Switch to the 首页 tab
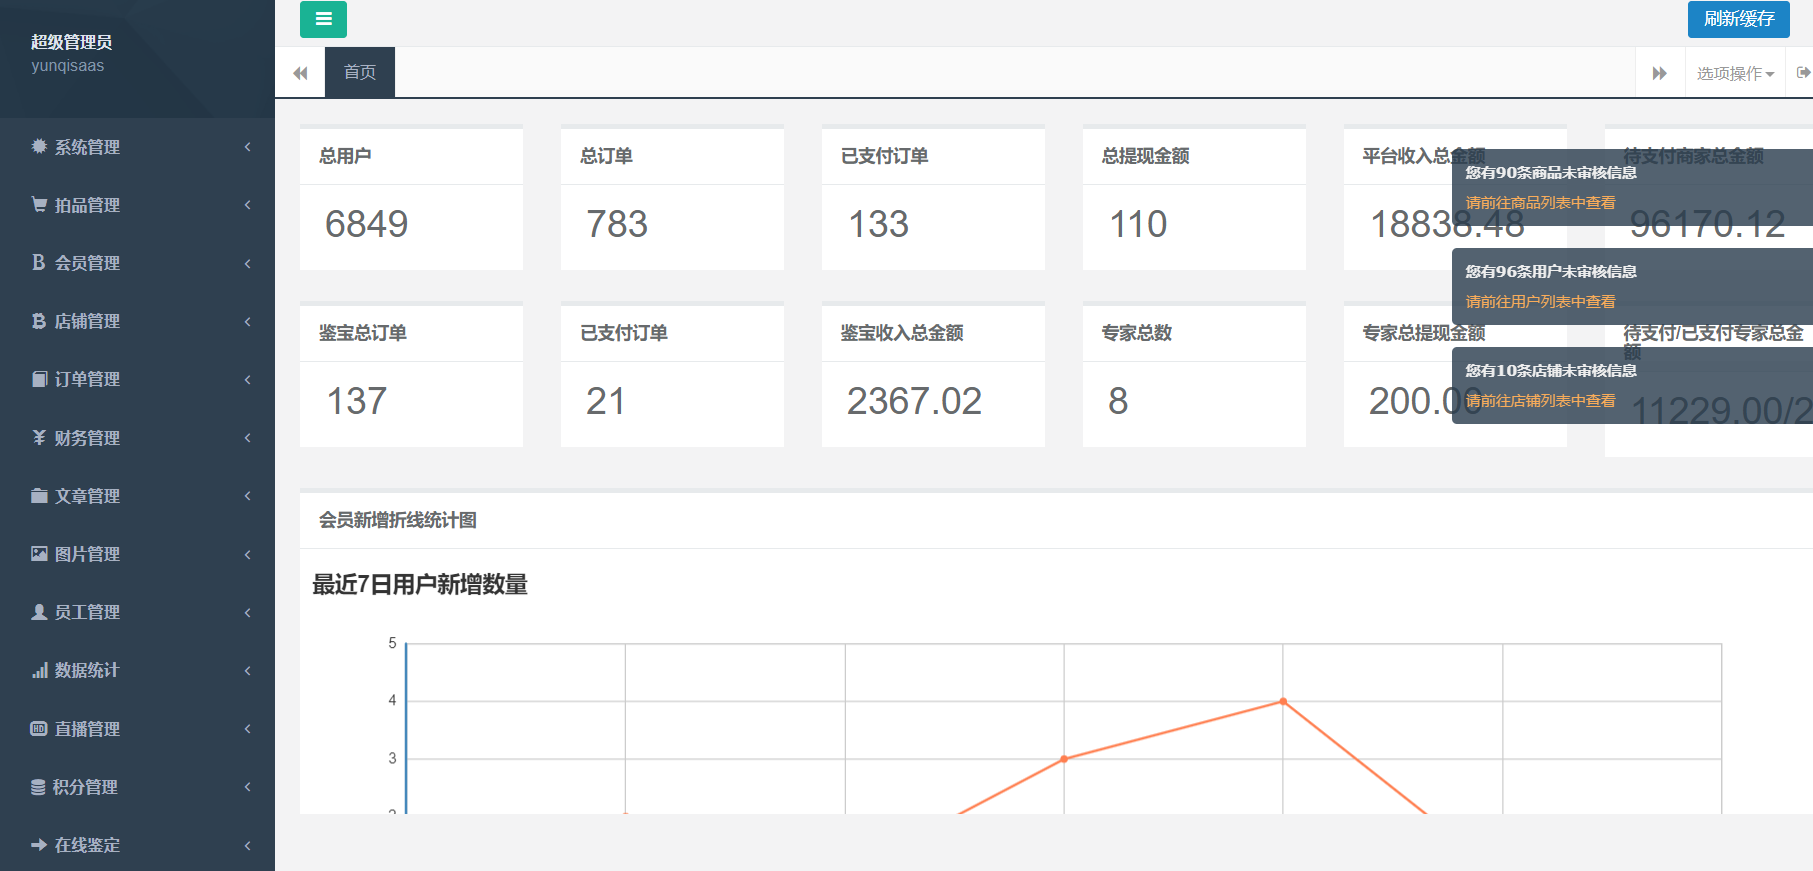 tap(360, 72)
